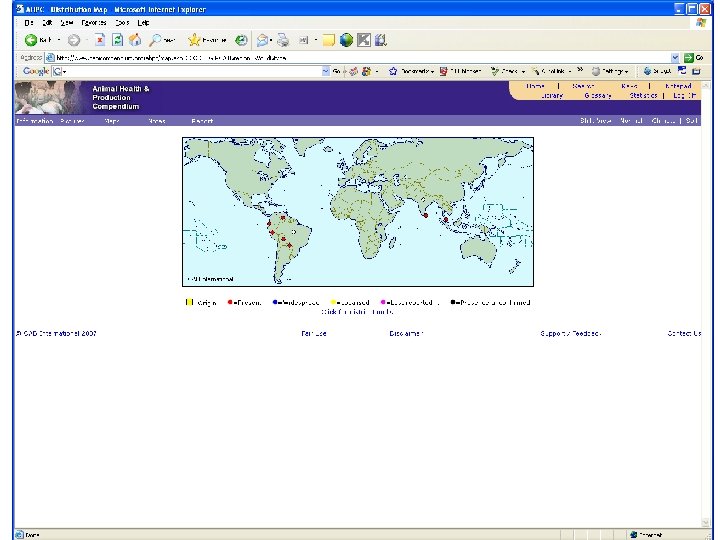720x540 pixels.
Task: Open the Glossary link in the header
Action: 598,96
